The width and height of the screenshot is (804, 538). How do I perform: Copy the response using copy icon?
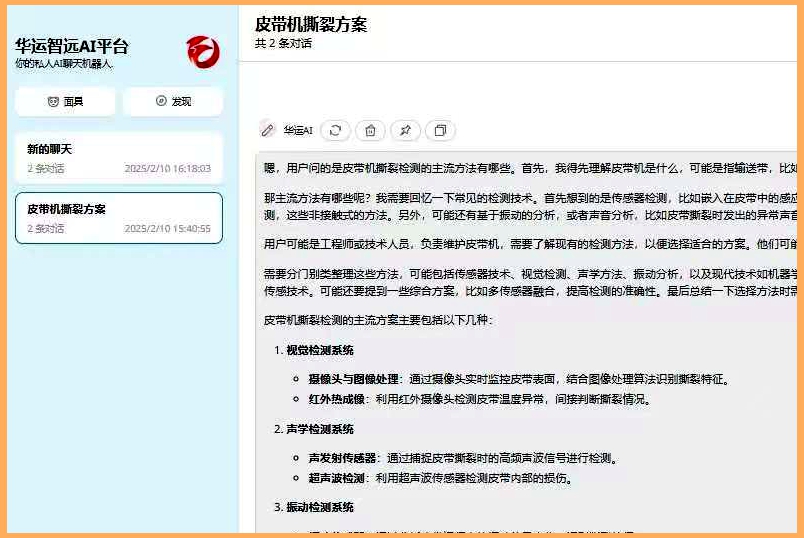[440, 130]
